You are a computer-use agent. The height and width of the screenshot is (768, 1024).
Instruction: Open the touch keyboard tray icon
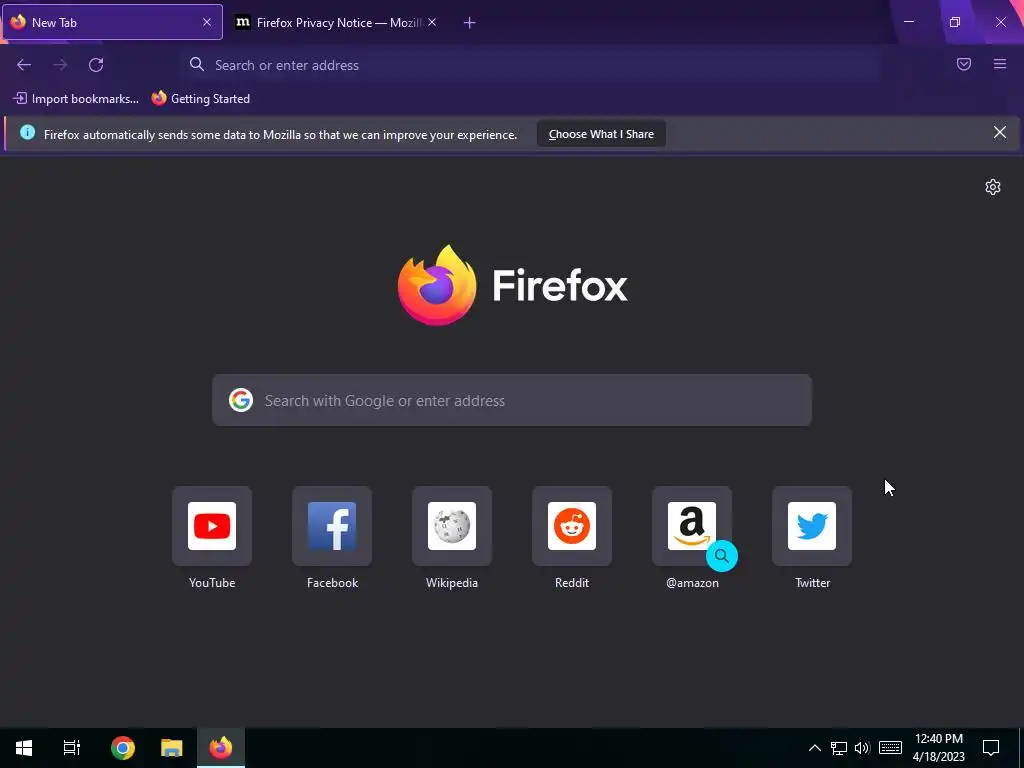(890, 748)
